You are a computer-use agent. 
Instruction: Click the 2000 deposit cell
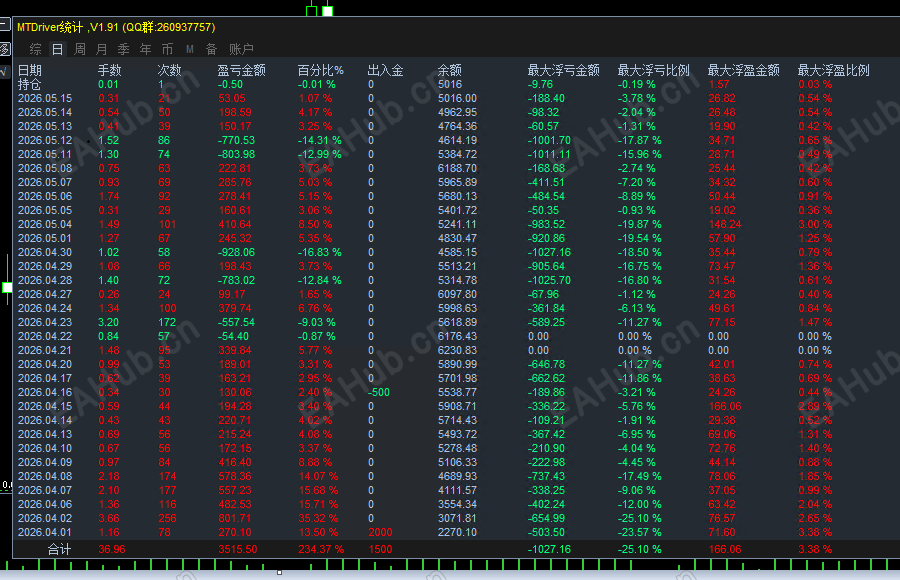pos(381,532)
